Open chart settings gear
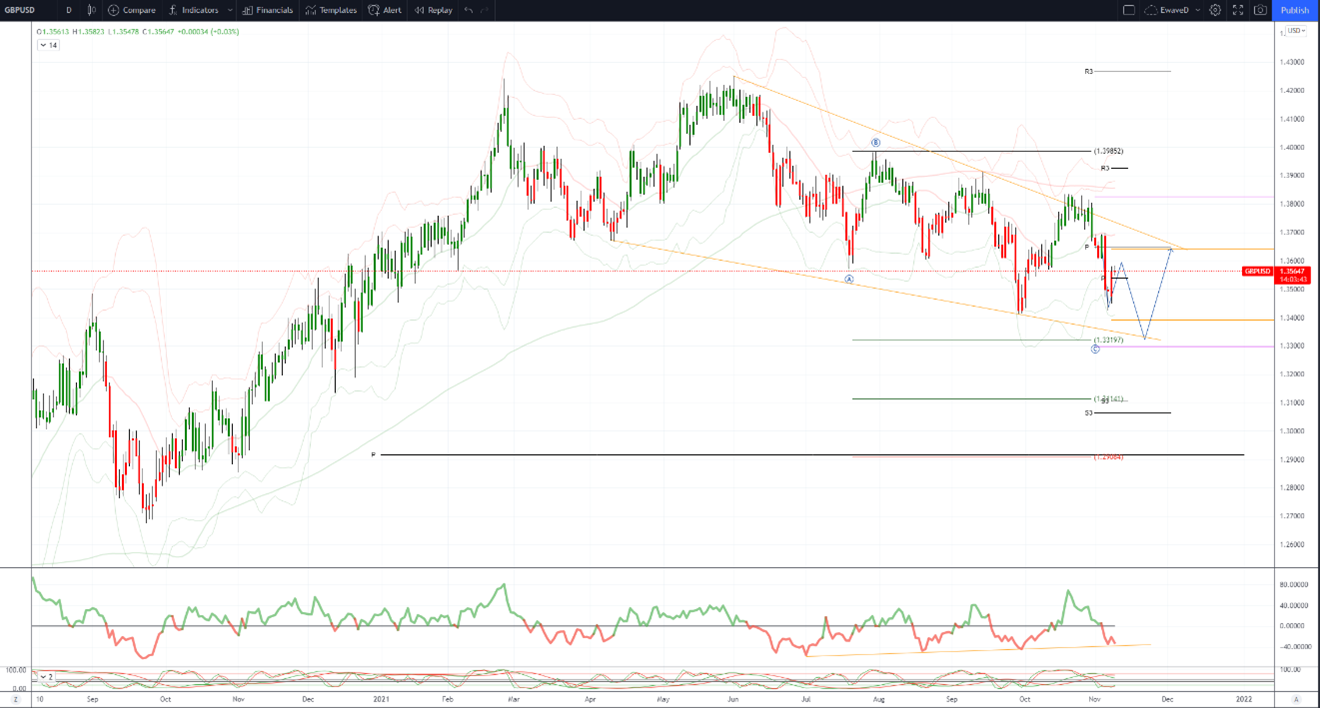Screen dimensions: 1320x708 (x=1215, y=10)
